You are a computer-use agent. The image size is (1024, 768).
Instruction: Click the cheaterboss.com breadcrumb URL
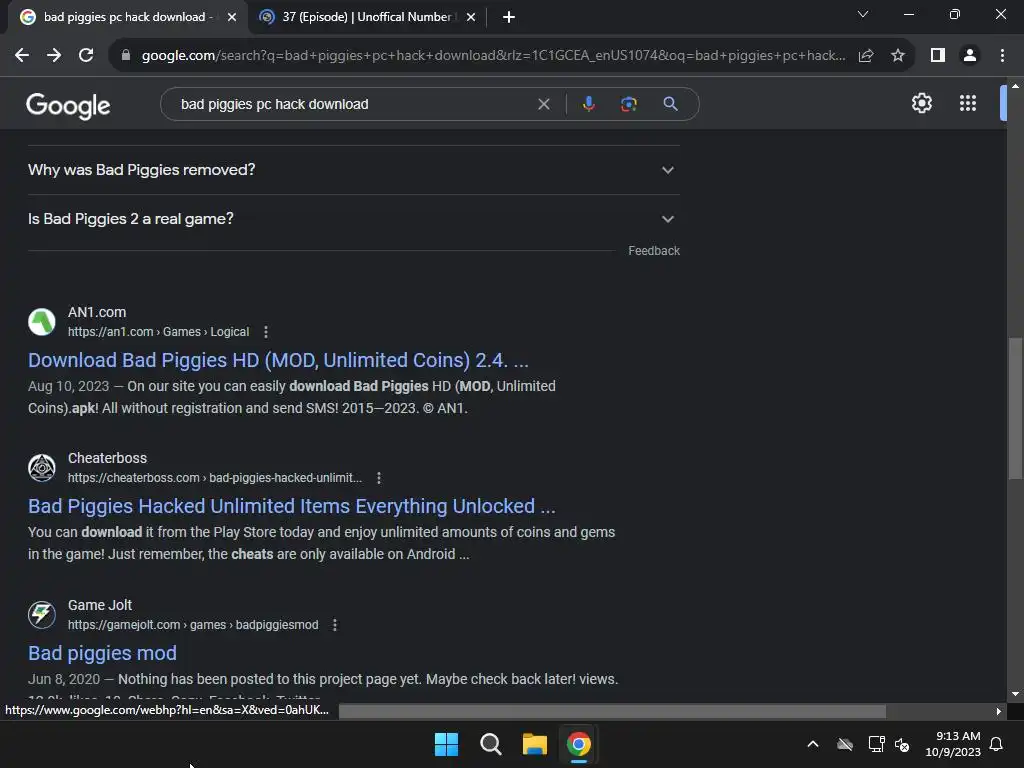[215, 478]
